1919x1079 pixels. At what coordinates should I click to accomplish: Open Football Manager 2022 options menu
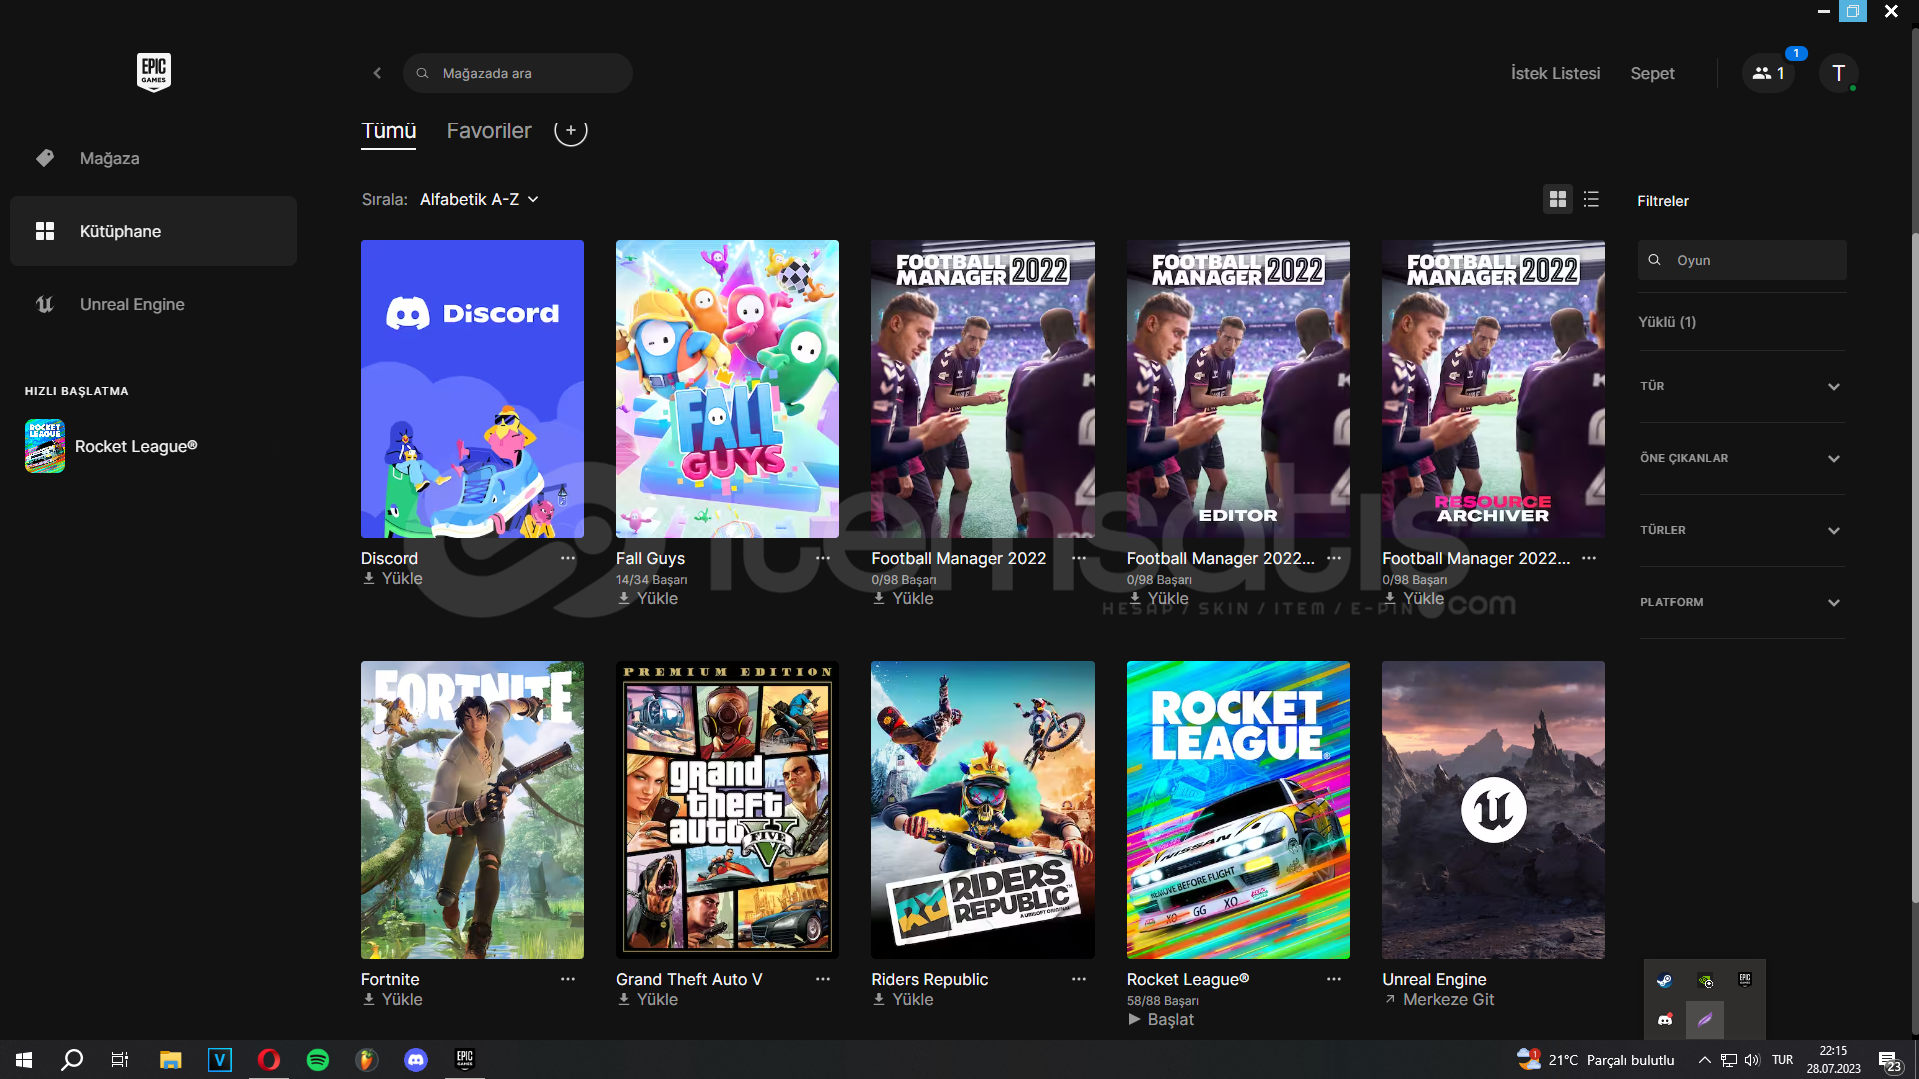coord(1079,558)
